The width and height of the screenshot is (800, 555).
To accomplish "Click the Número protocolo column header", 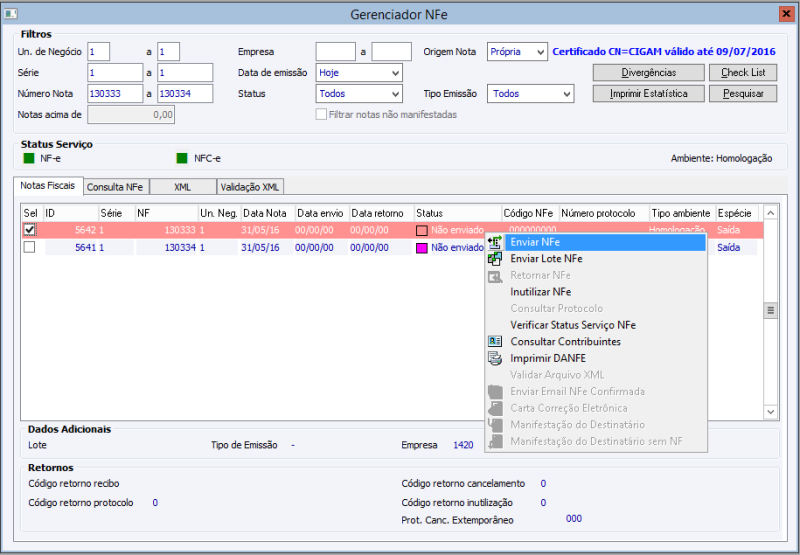I will click(605, 213).
